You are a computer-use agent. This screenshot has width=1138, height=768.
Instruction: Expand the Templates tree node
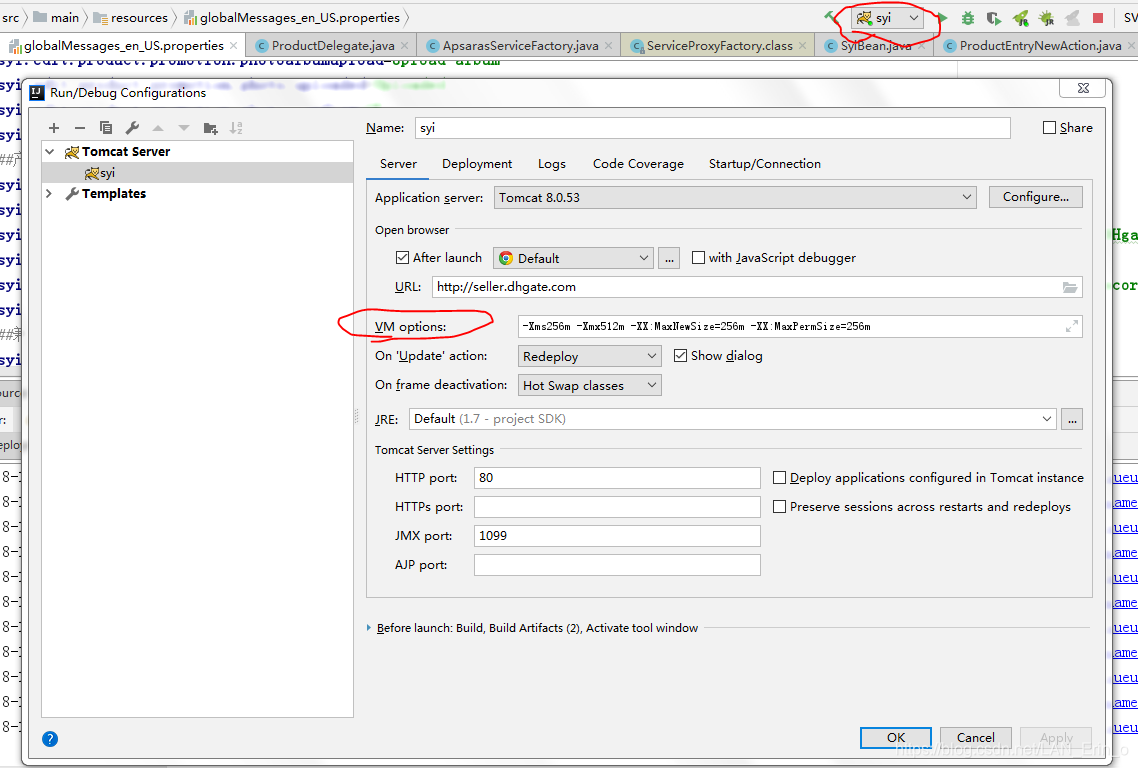pyautogui.click(x=49, y=194)
